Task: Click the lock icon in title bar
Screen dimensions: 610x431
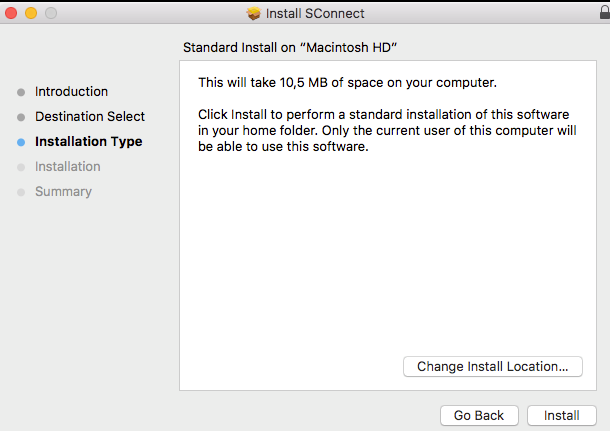Action: tap(605, 12)
